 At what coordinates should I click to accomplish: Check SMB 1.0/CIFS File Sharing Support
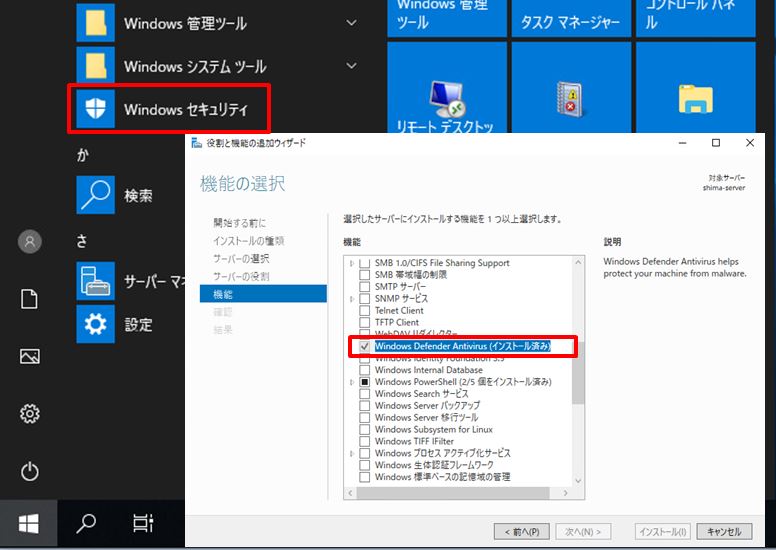(x=364, y=263)
